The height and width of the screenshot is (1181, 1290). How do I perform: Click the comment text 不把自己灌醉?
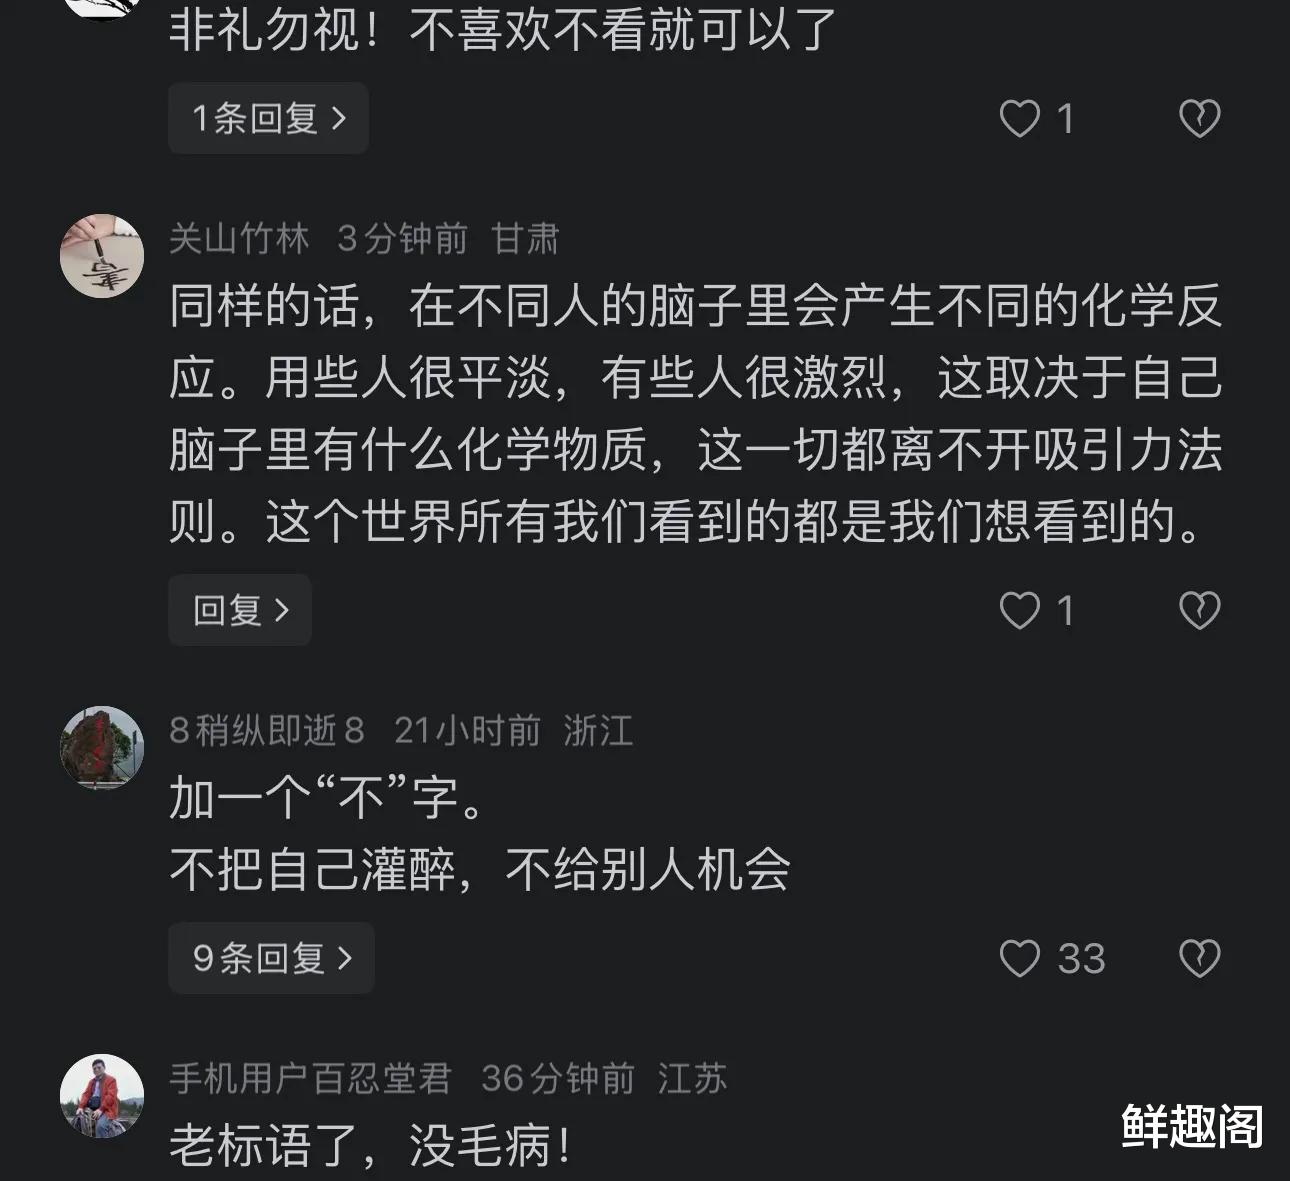pyautogui.click(x=480, y=869)
